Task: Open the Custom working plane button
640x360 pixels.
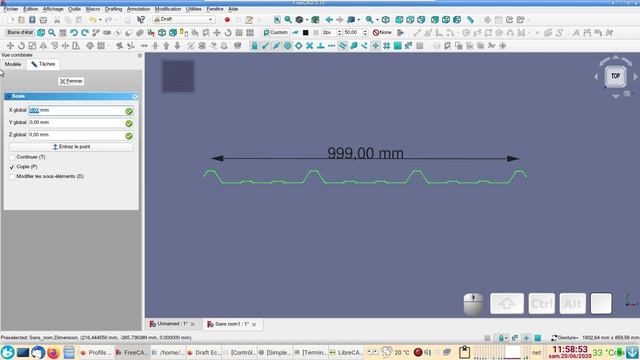Action: click(276, 32)
